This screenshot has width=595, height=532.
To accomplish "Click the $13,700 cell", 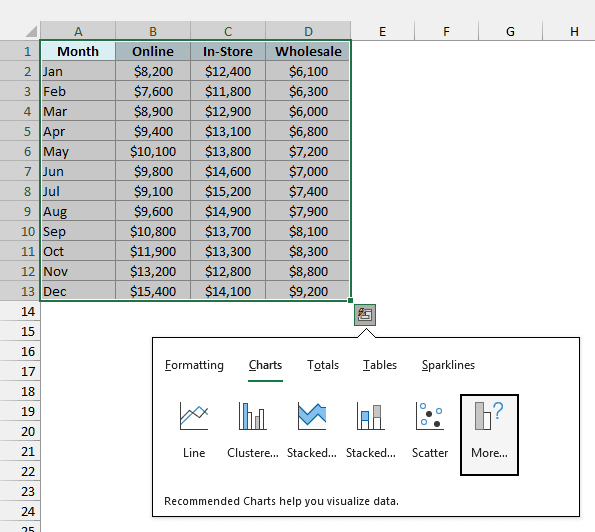I will point(228,231).
